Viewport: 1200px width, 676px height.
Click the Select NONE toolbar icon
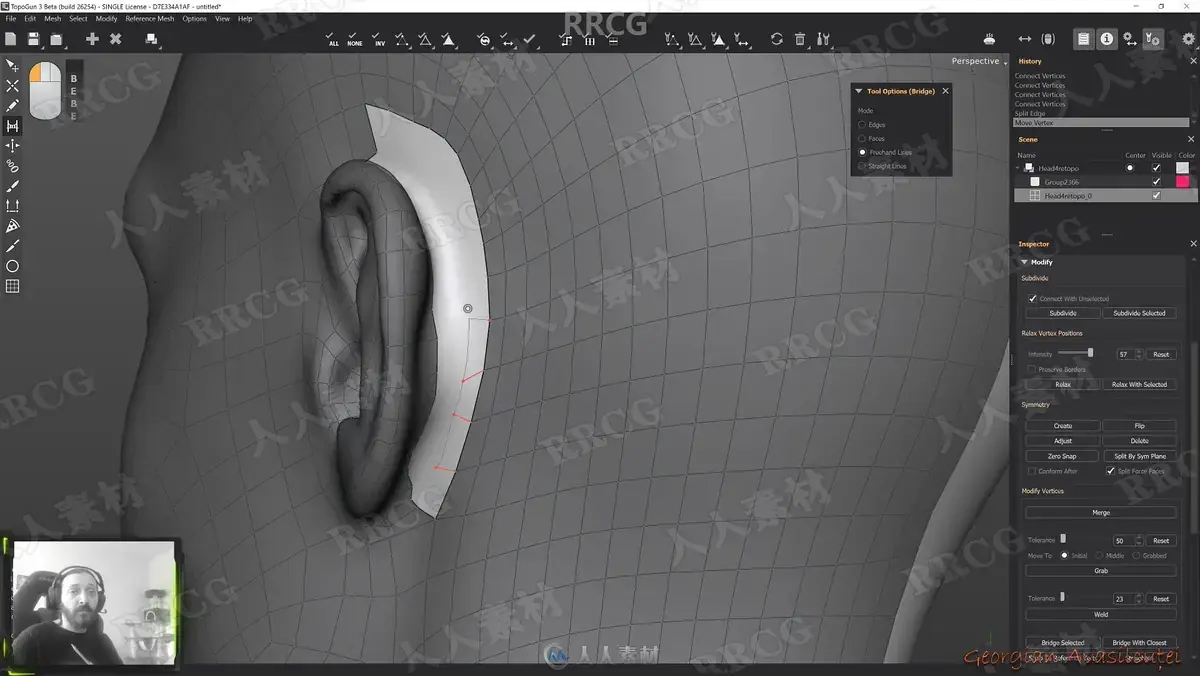tap(355, 39)
